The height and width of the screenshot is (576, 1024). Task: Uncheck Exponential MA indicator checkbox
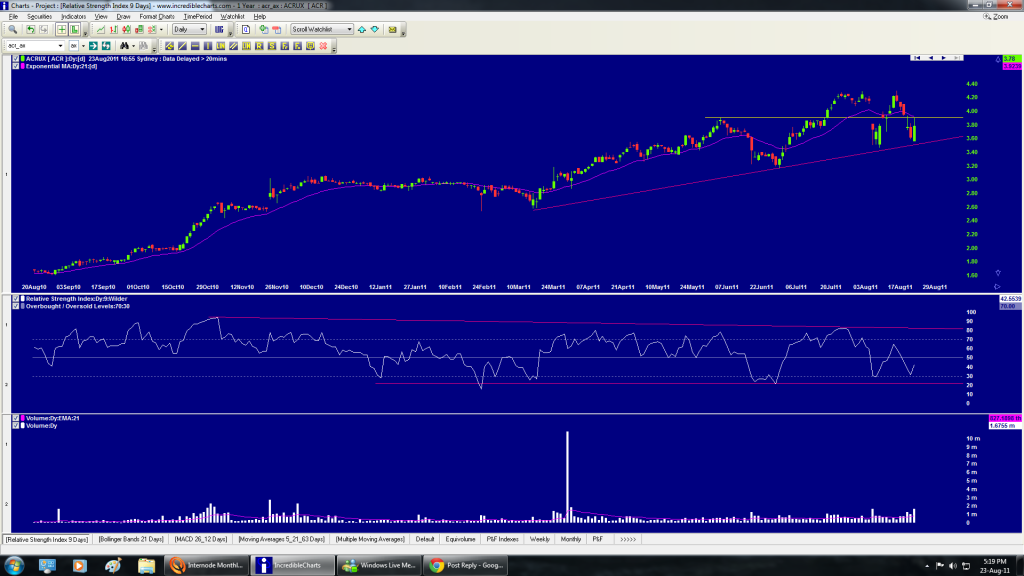[x=16, y=66]
